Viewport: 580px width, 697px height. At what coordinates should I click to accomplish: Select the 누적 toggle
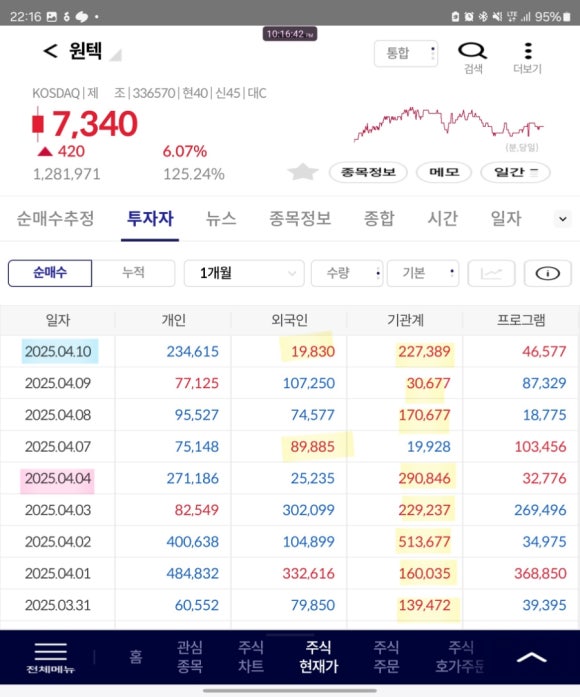tap(133, 273)
